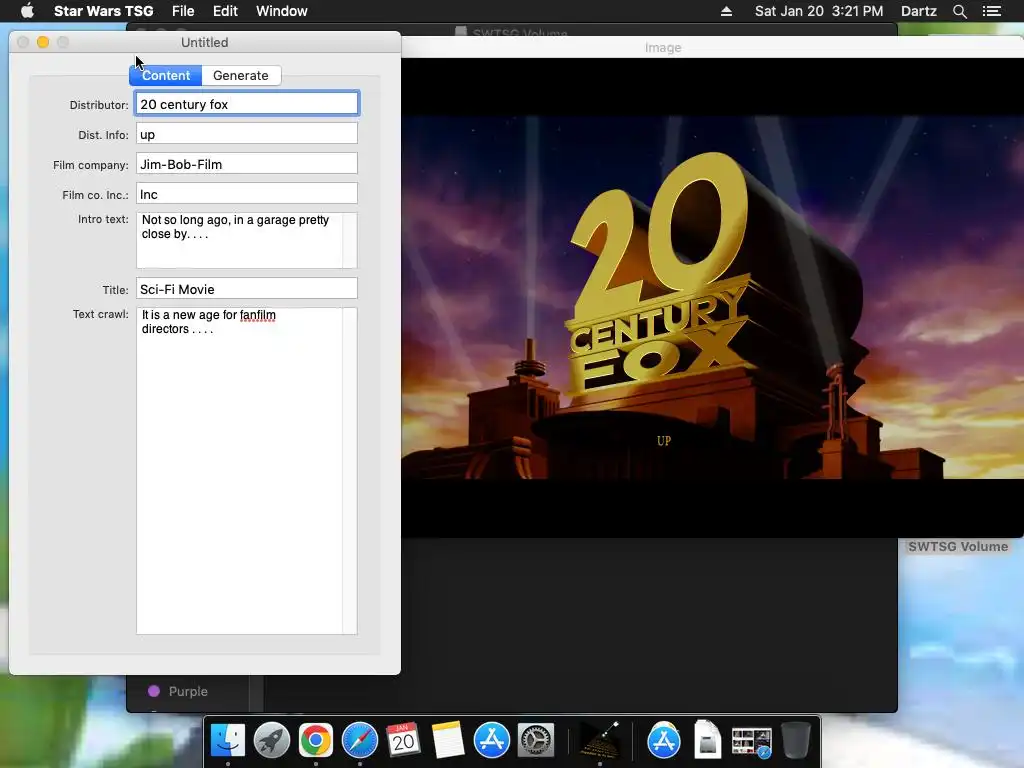Click the eject icon in menu bar
Viewport: 1024px width, 768px height.
click(726, 11)
